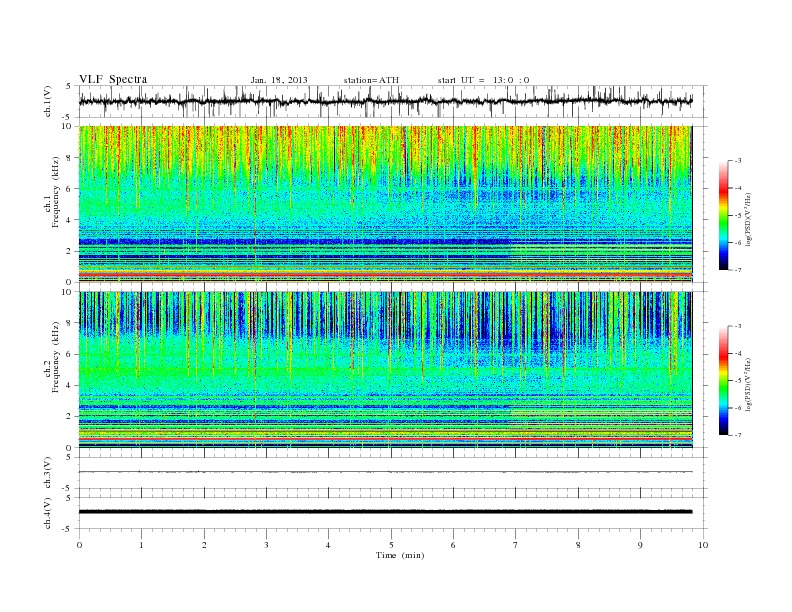This screenshot has height=612, width=792.
Task: Click the ch.1 voltage waveform trace
Action: (385, 101)
